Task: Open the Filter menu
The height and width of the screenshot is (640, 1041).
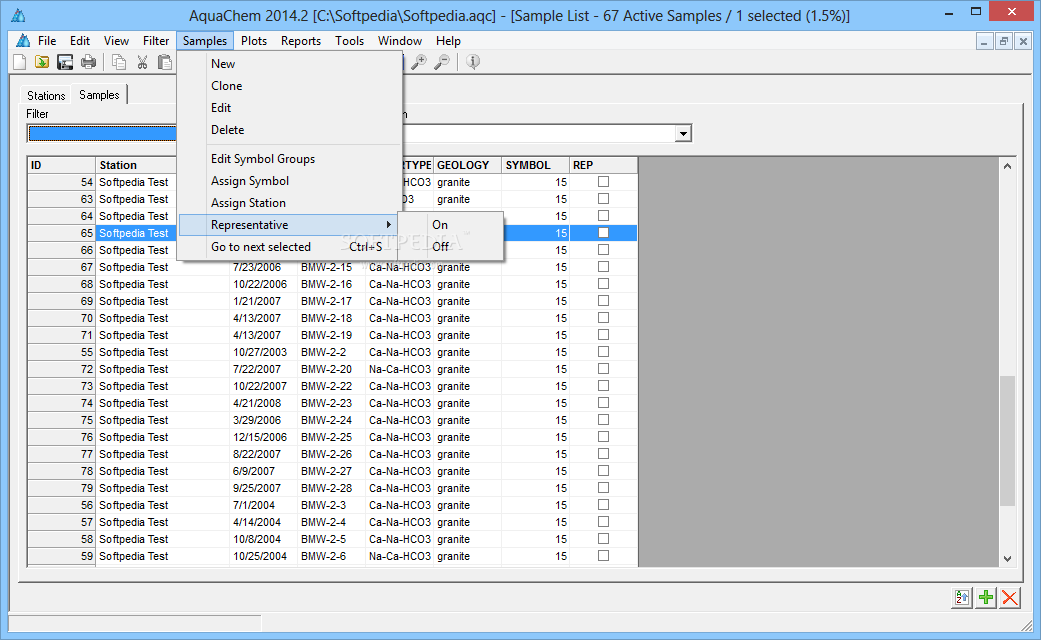Action: click(x=156, y=40)
